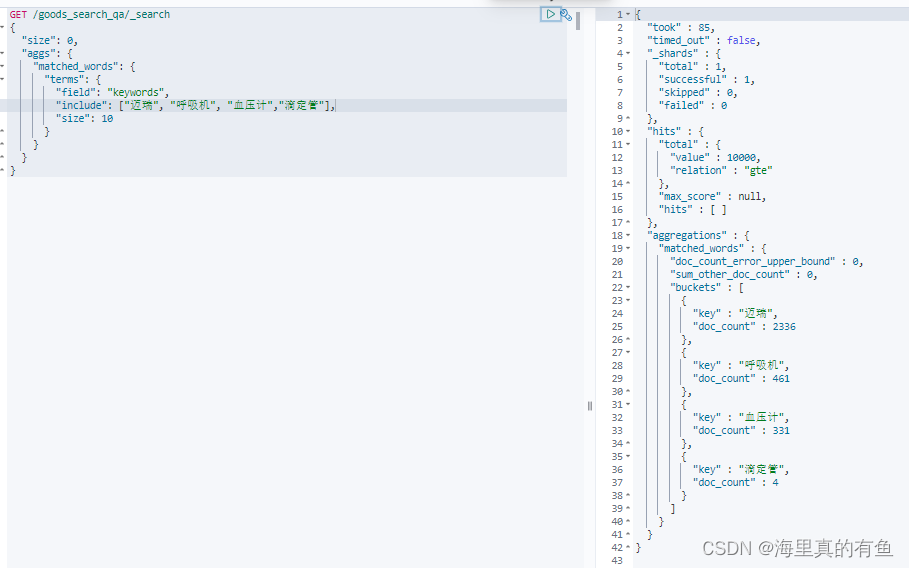Image resolution: width=909 pixels, height=568 pixels.
Task: Place cursor on the "size": 0 line
Action: click(x=50, y=41)
